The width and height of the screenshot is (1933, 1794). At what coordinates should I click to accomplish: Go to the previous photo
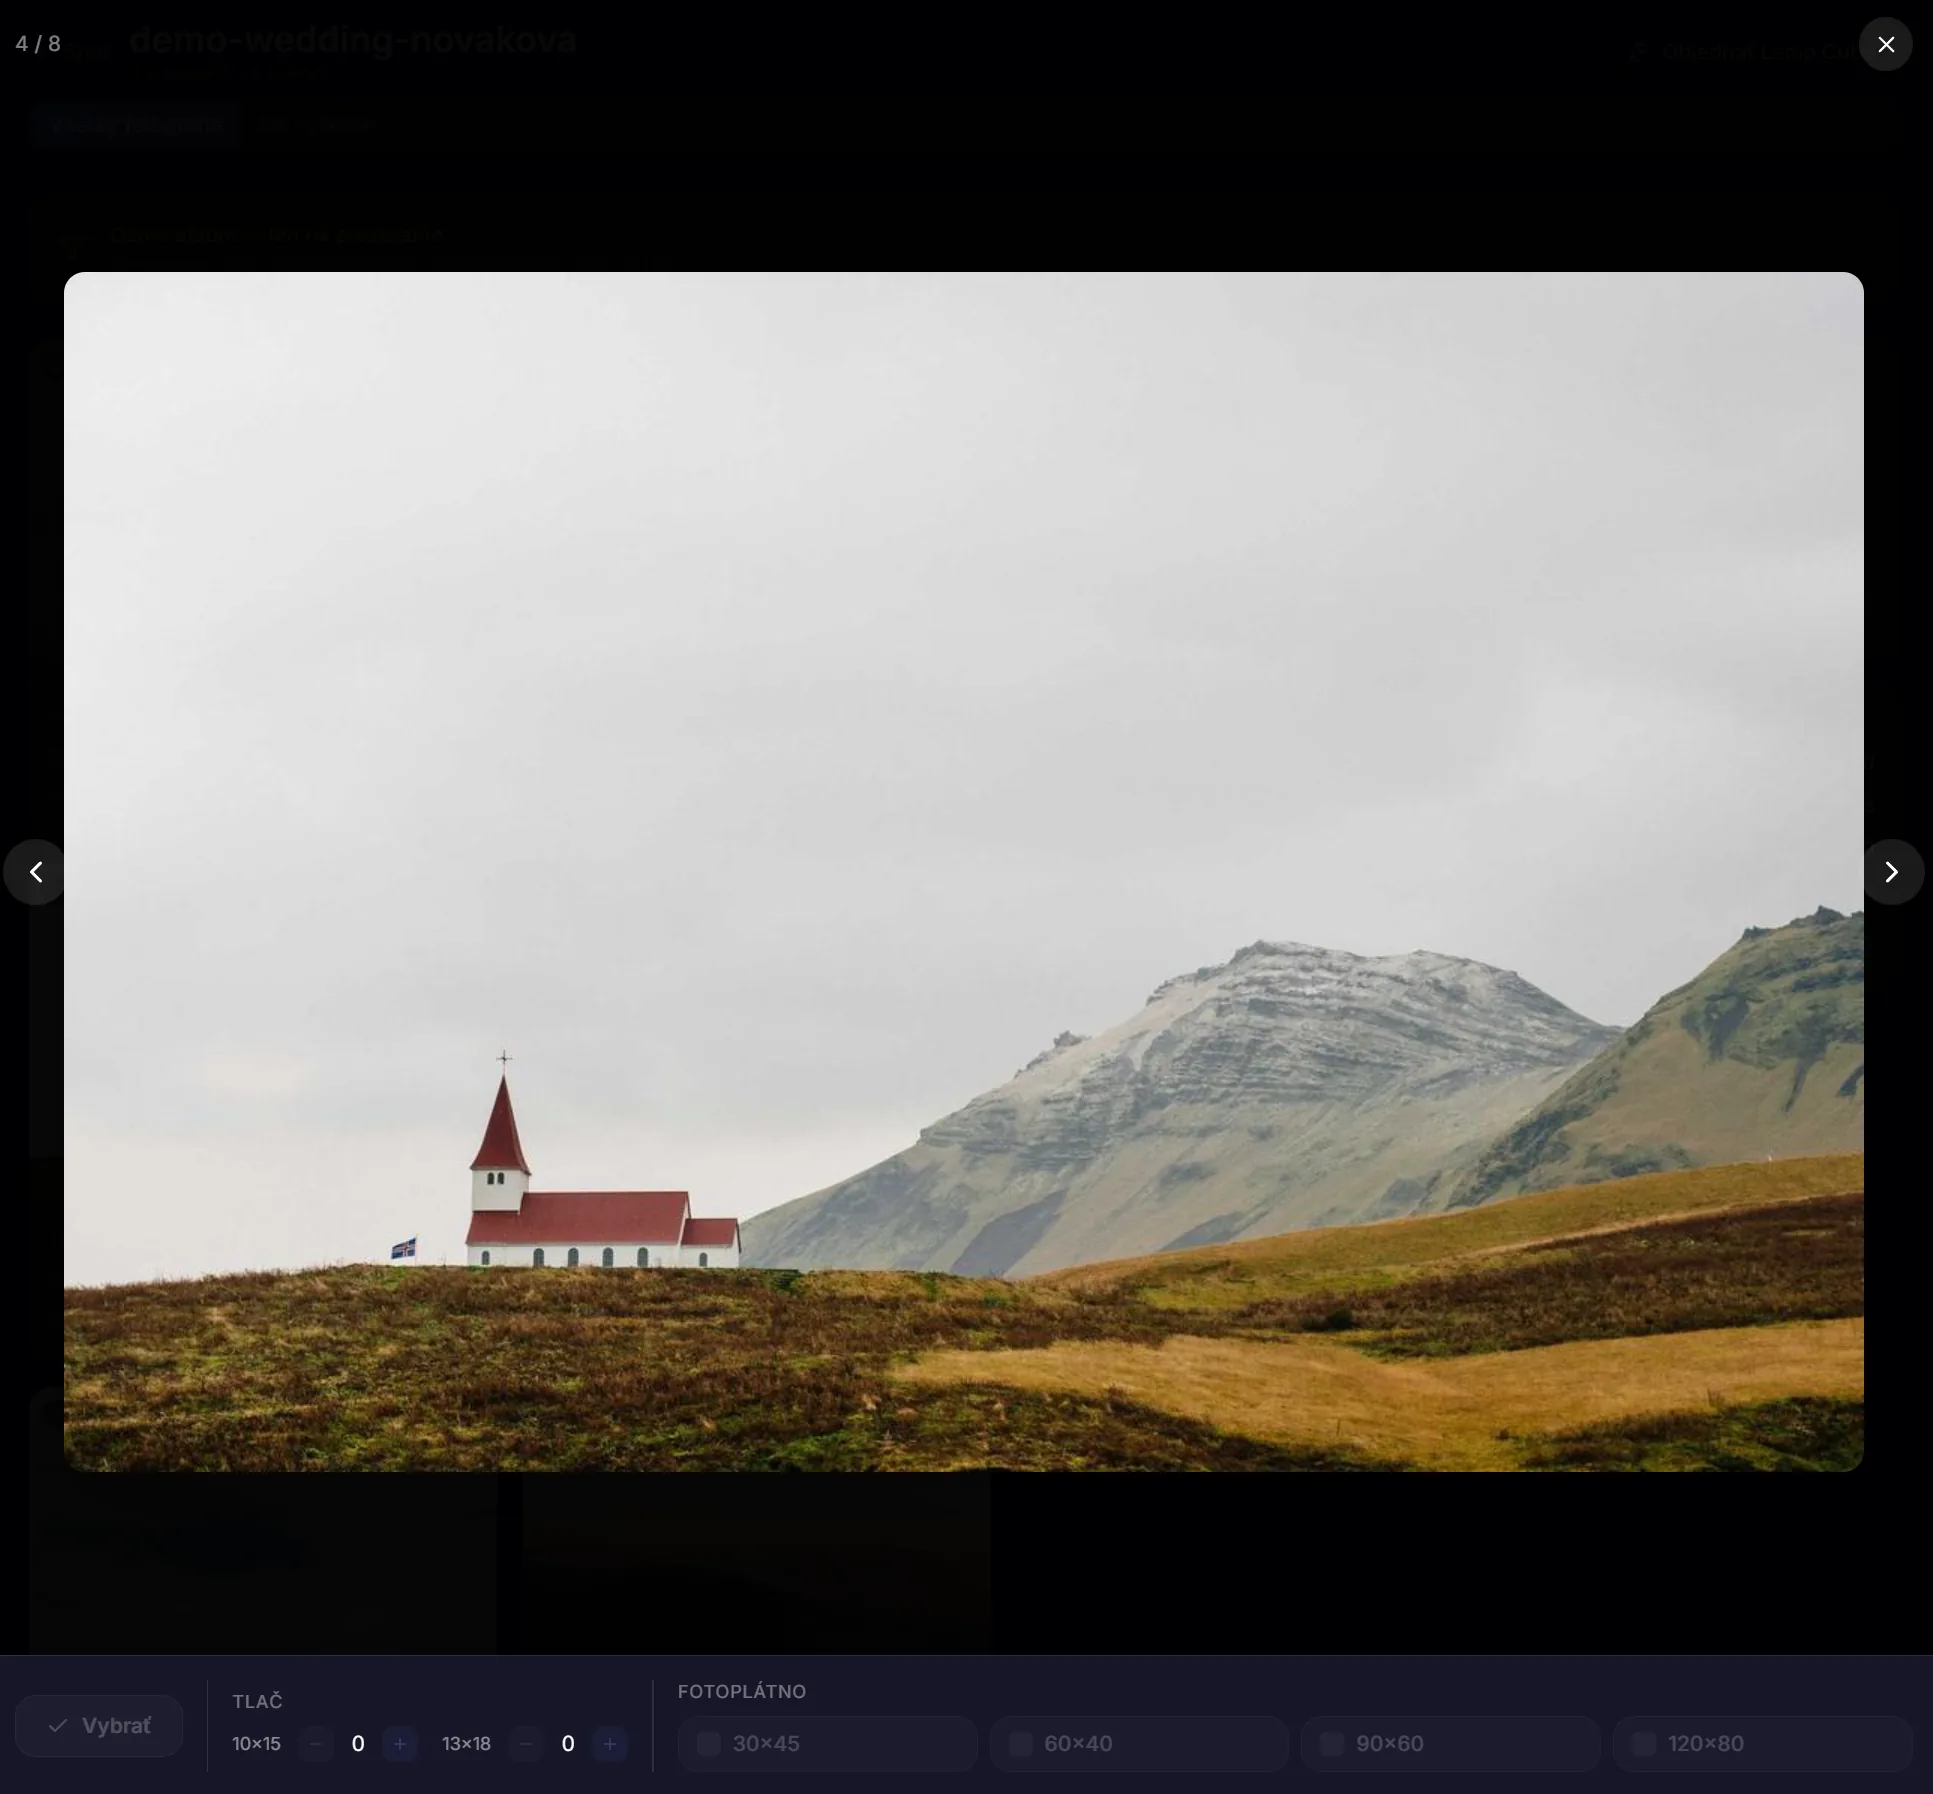(x=36, y=872)
